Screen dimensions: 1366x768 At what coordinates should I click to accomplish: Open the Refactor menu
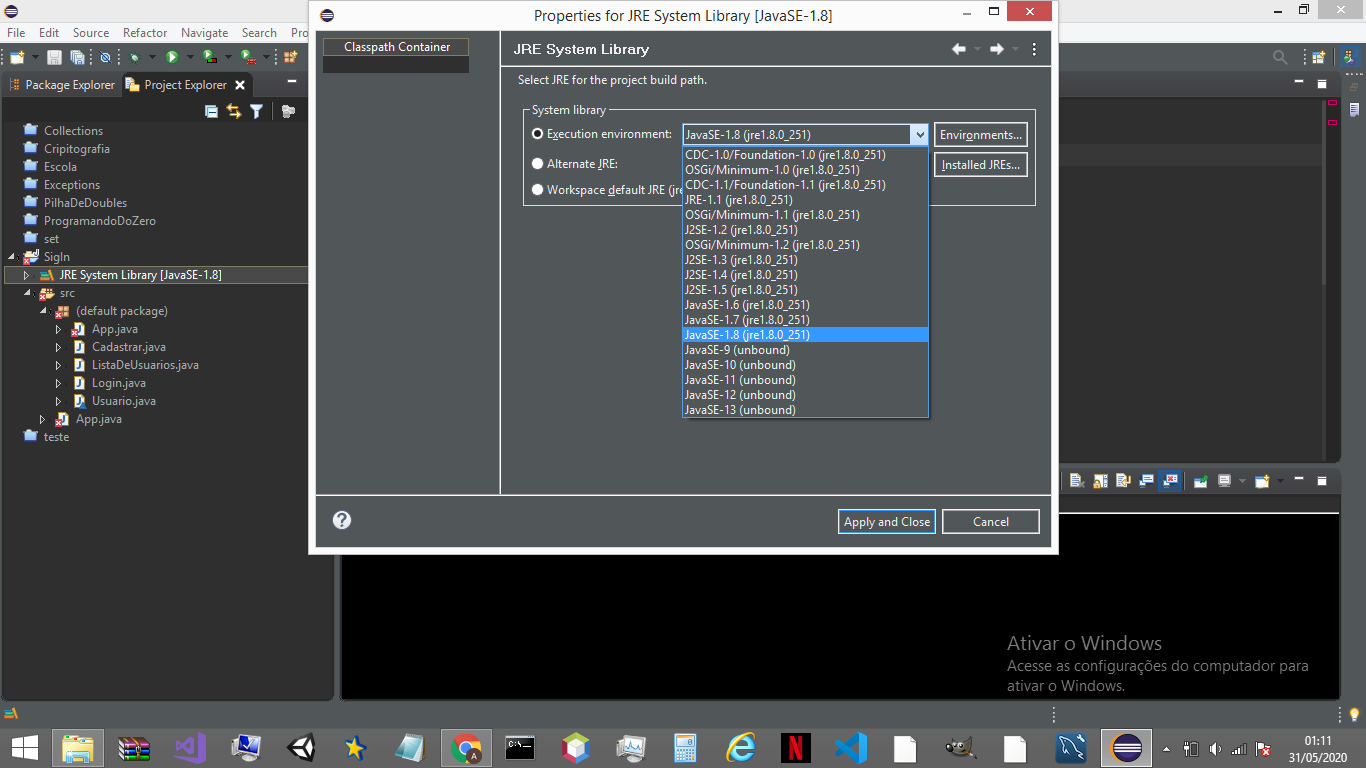click(x=145, y=33)
